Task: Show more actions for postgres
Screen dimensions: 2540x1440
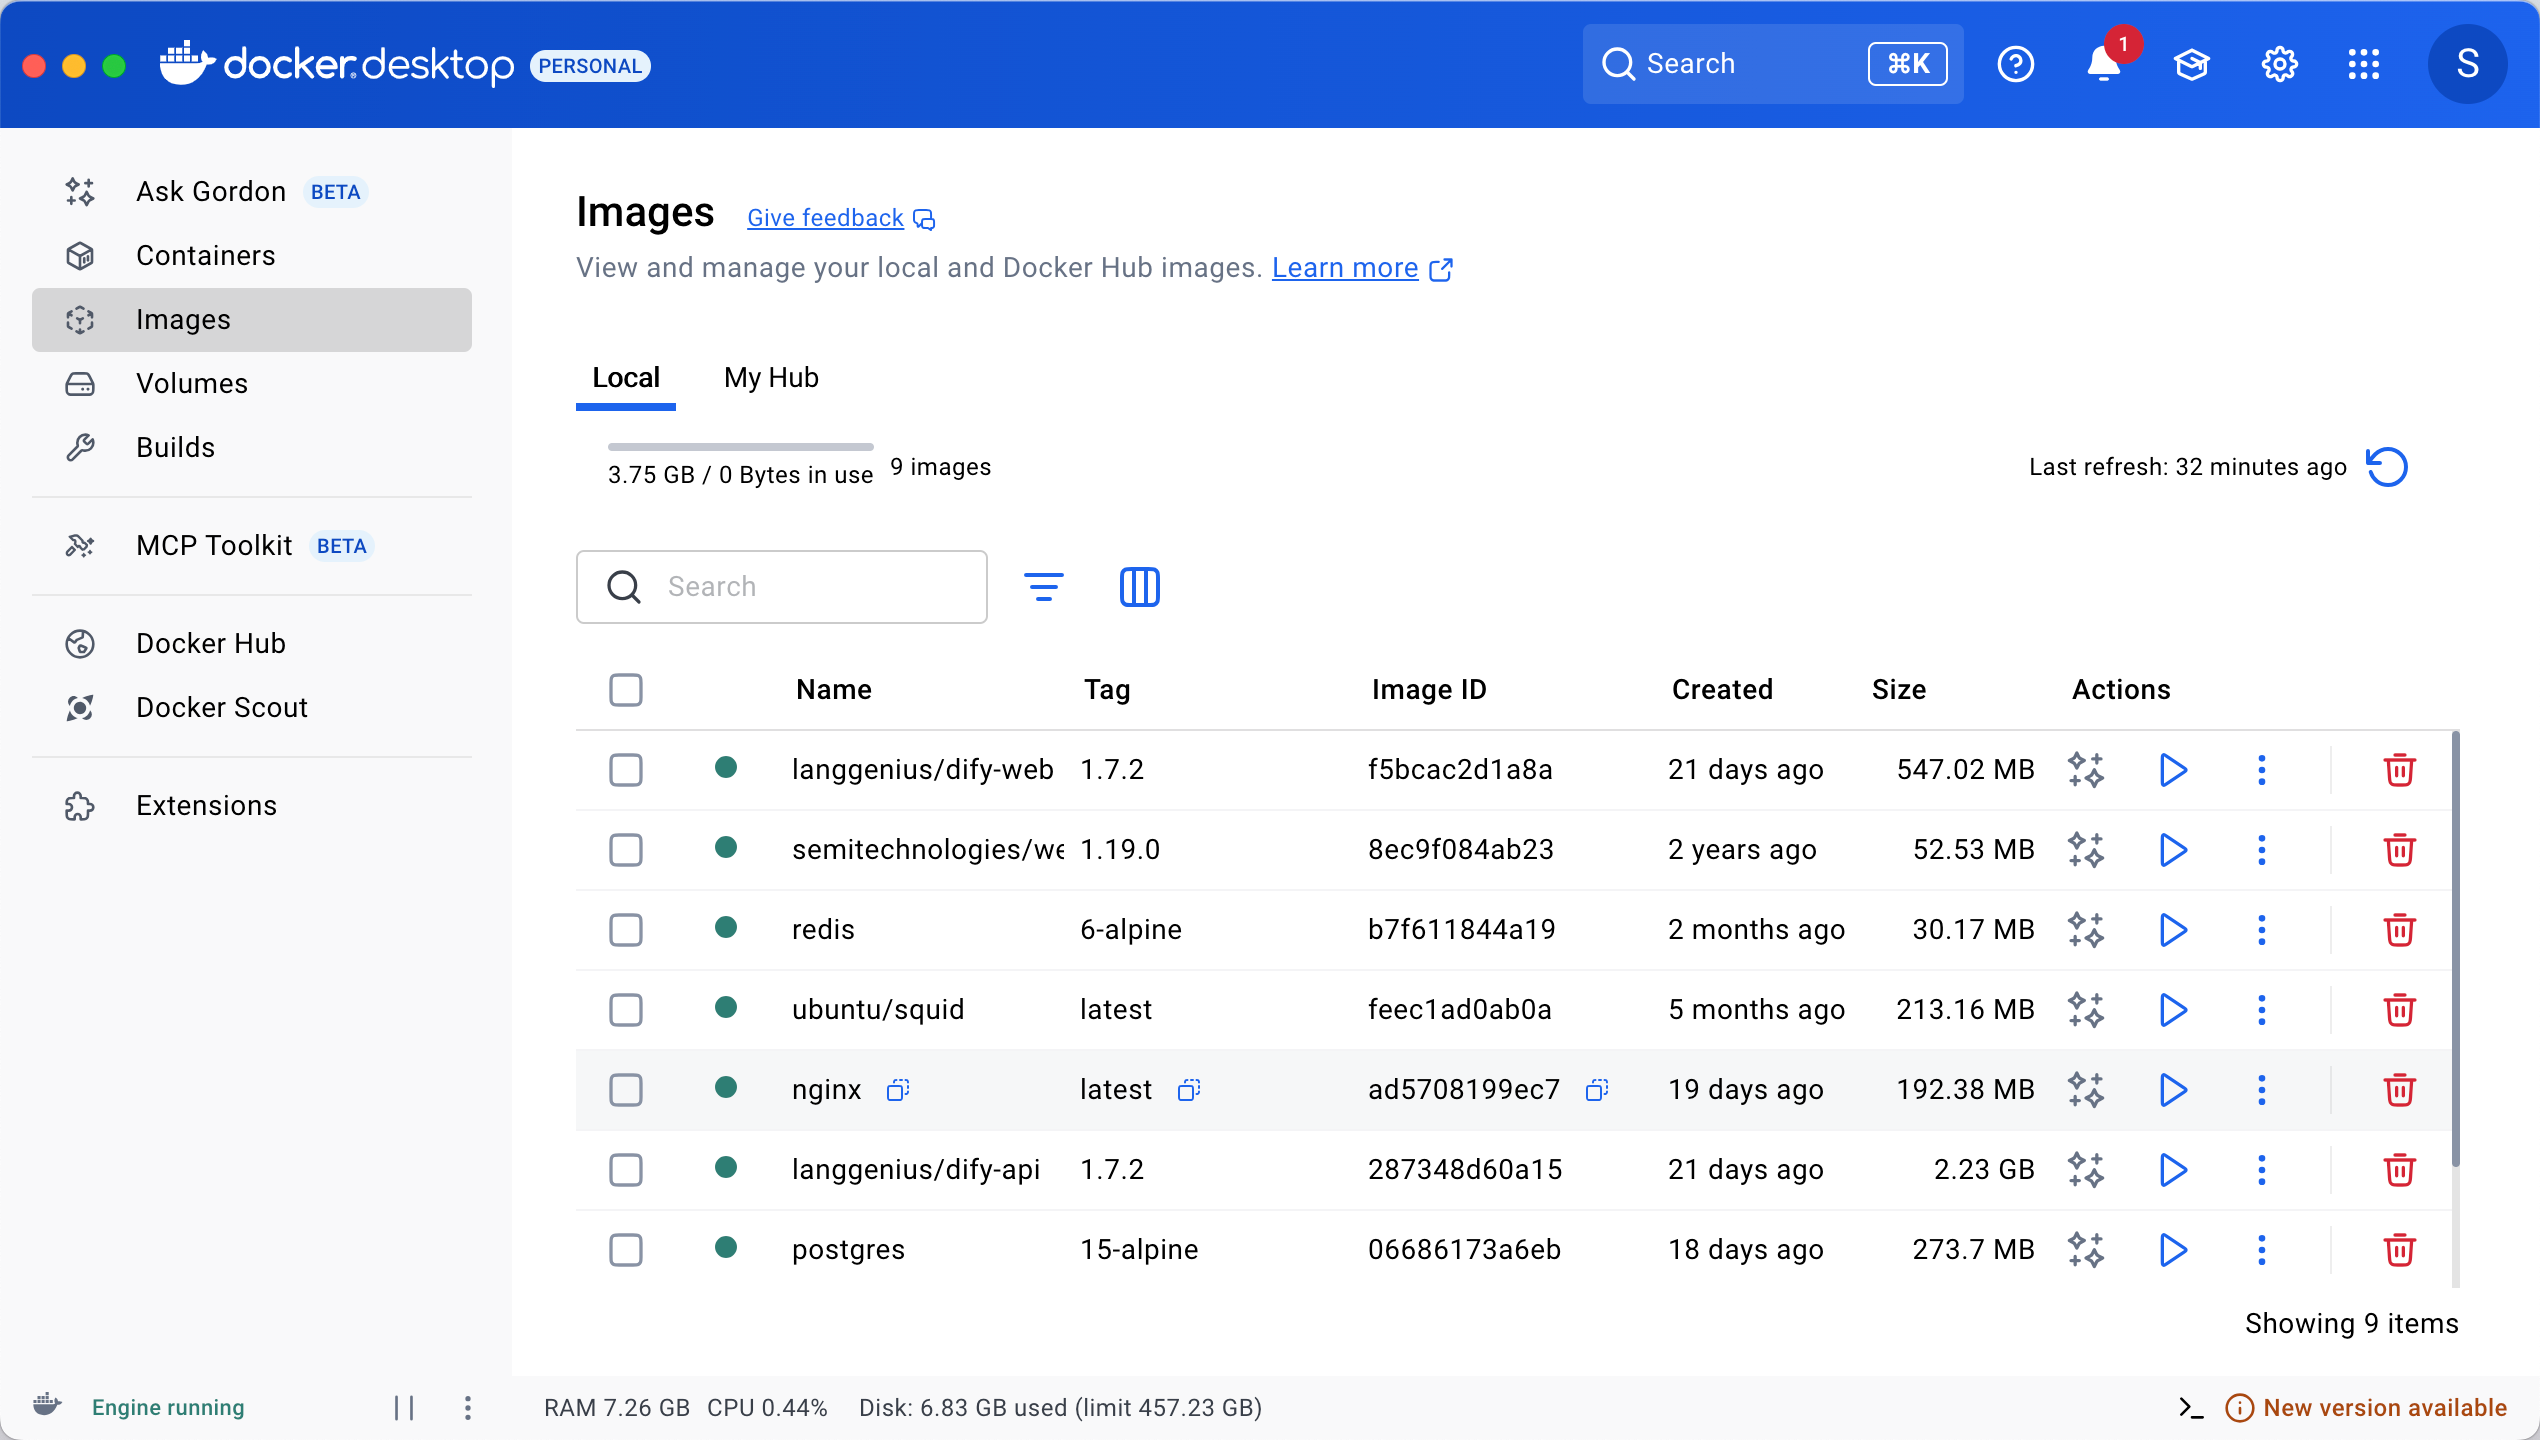Action: (2261, 1250)
